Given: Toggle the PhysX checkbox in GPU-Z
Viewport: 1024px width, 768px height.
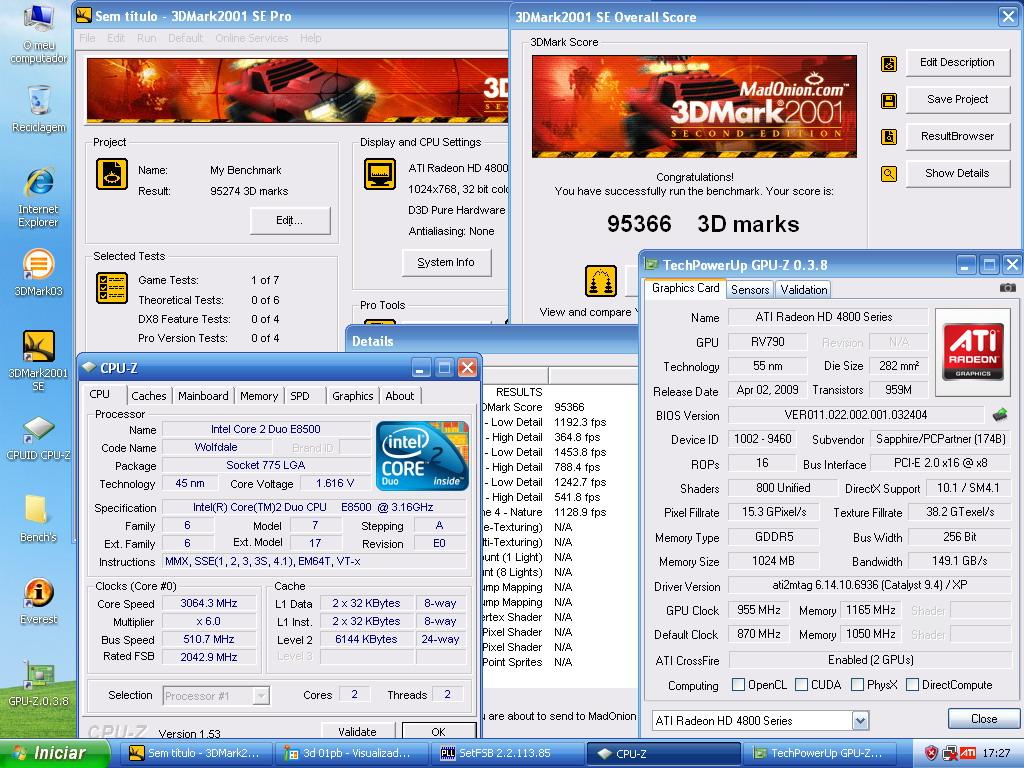Looking at the screenshot, I should coord(857,684).
